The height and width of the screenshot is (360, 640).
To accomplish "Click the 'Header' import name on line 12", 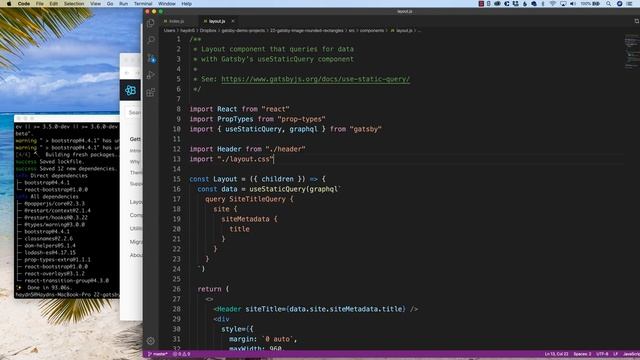I will (x=229, y=149).
